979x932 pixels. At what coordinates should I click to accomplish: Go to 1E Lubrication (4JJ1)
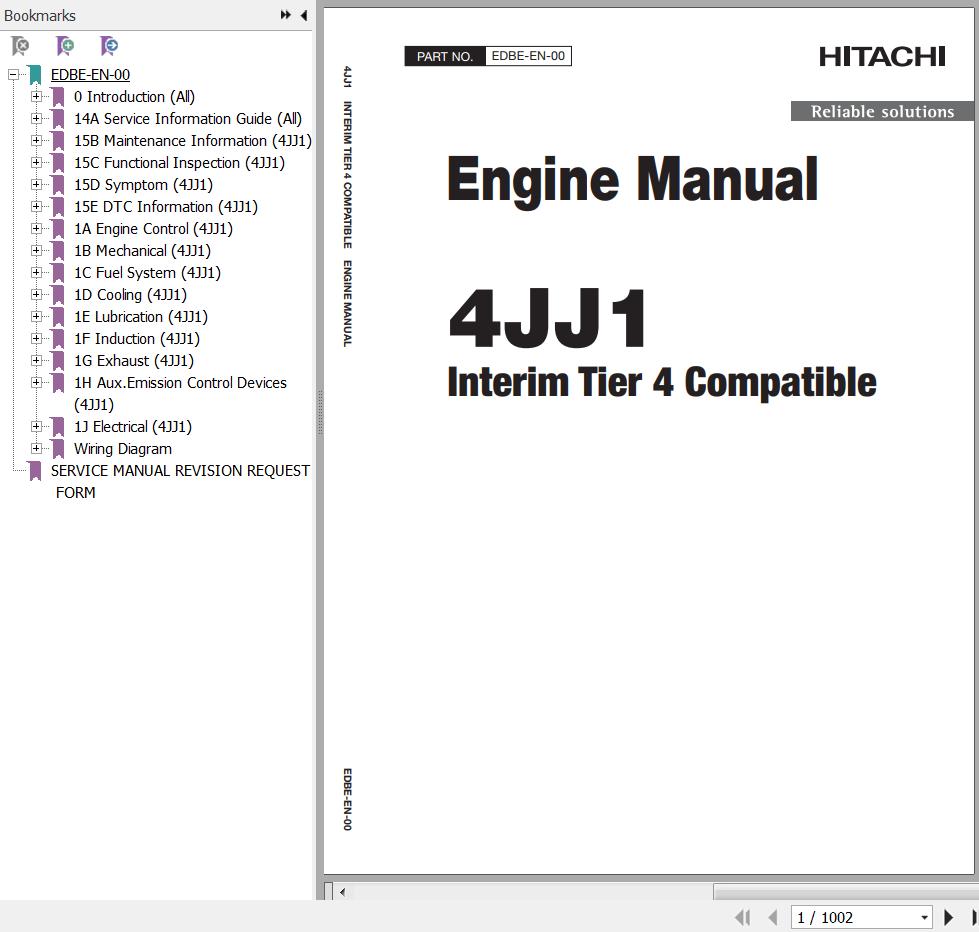[x=141, y=316]
